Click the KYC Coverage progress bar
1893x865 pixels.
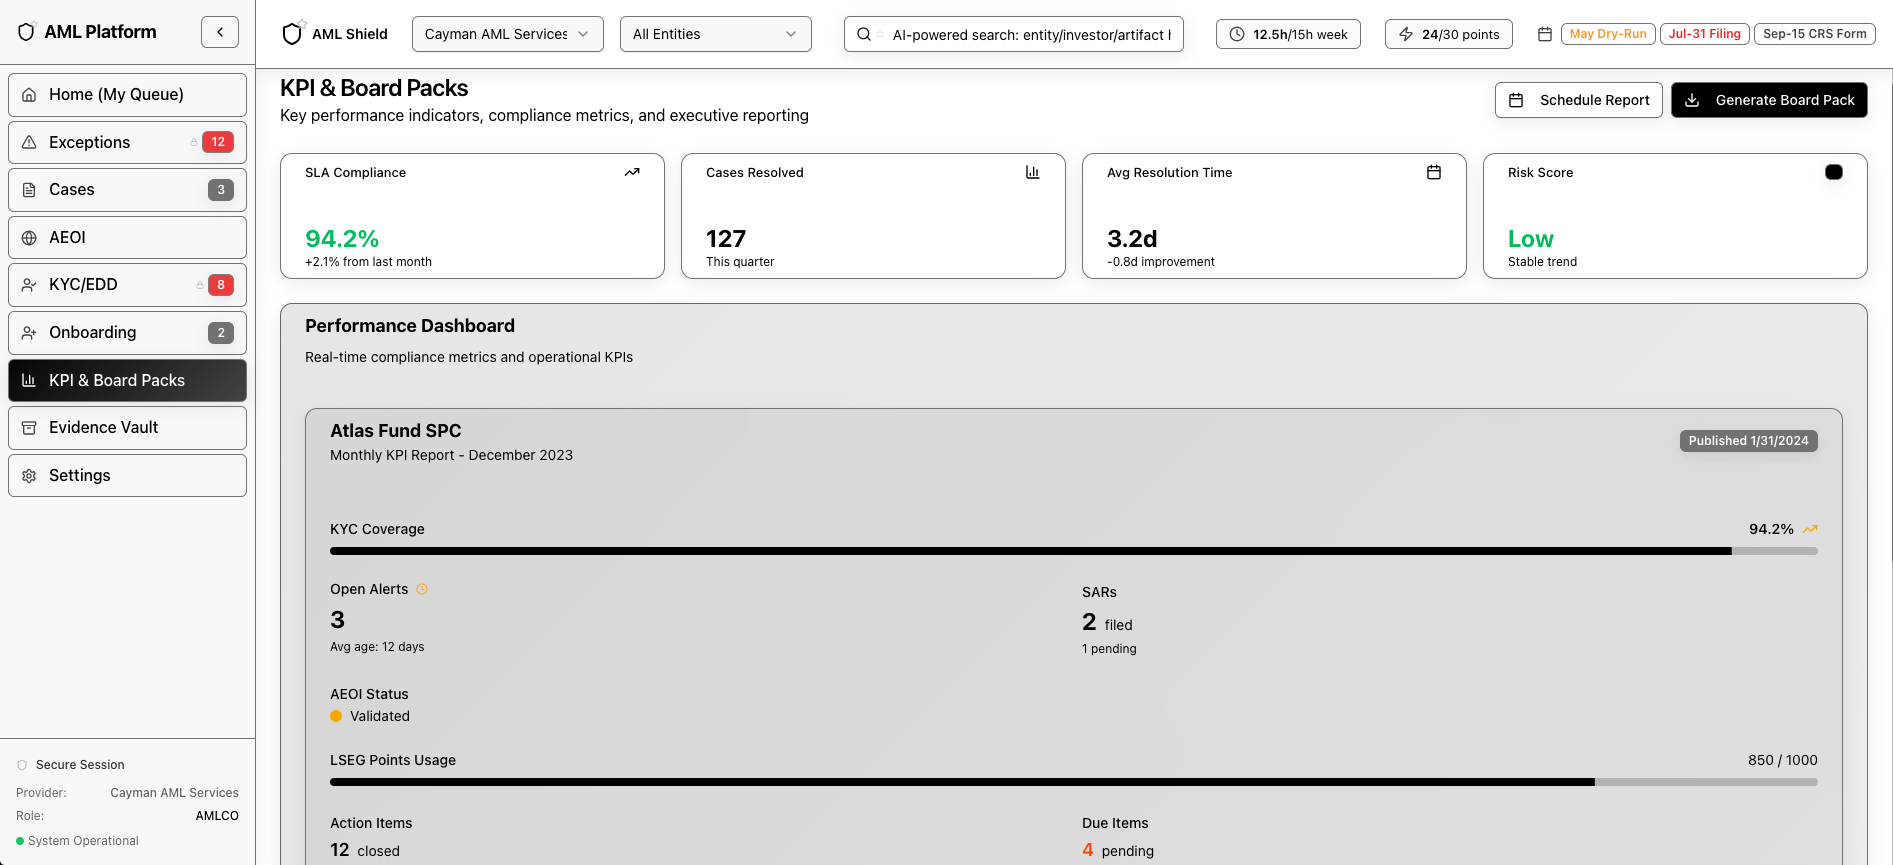pyautogui.click(x=1073, y=551)
